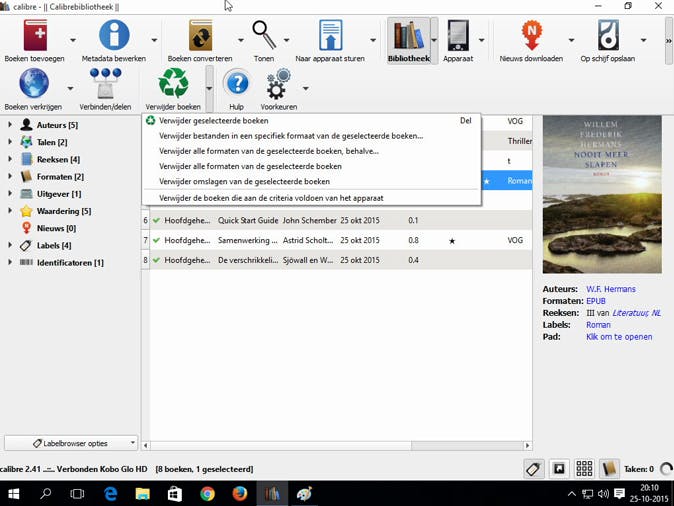
Task: Open Metadata bewerken tool
Action: pos(113,36)
